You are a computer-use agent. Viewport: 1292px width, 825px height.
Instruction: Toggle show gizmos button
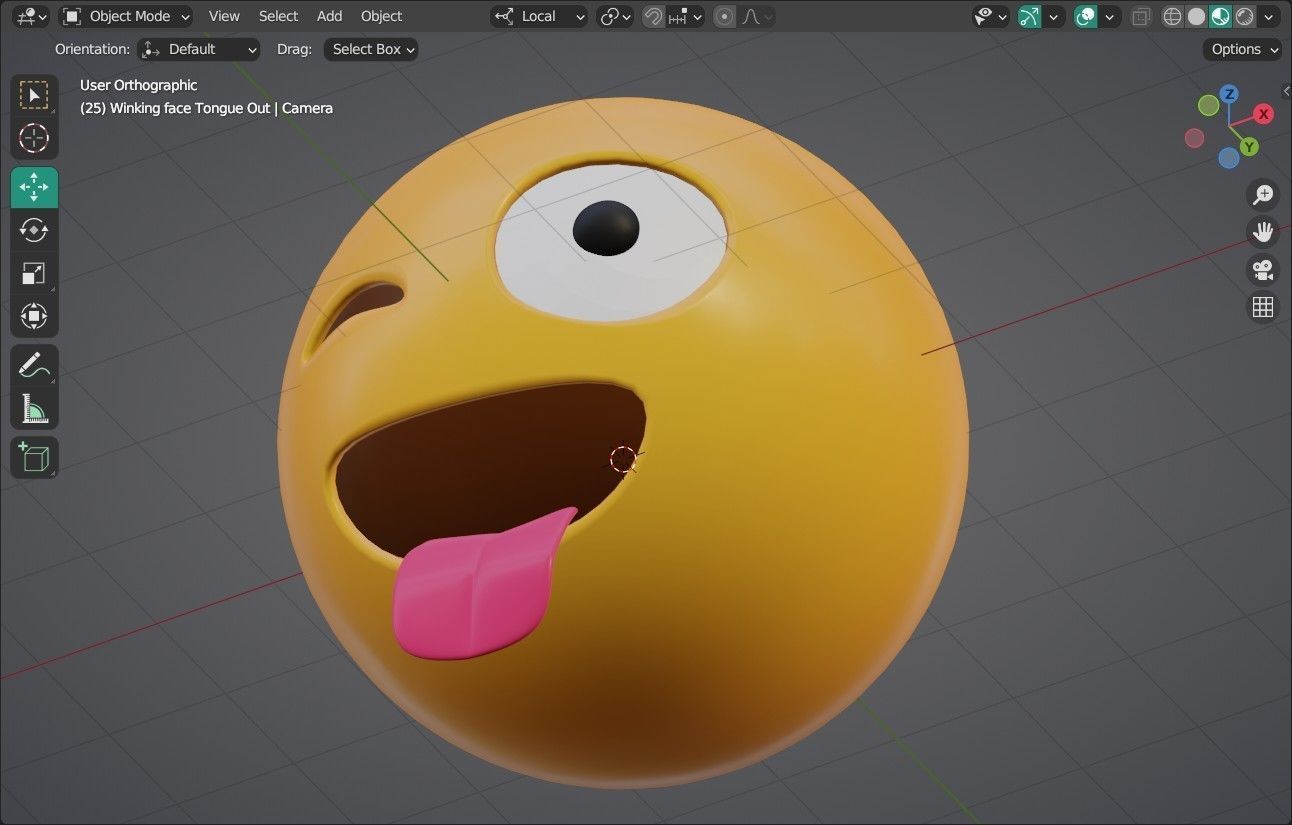[x=1029, y=16]
